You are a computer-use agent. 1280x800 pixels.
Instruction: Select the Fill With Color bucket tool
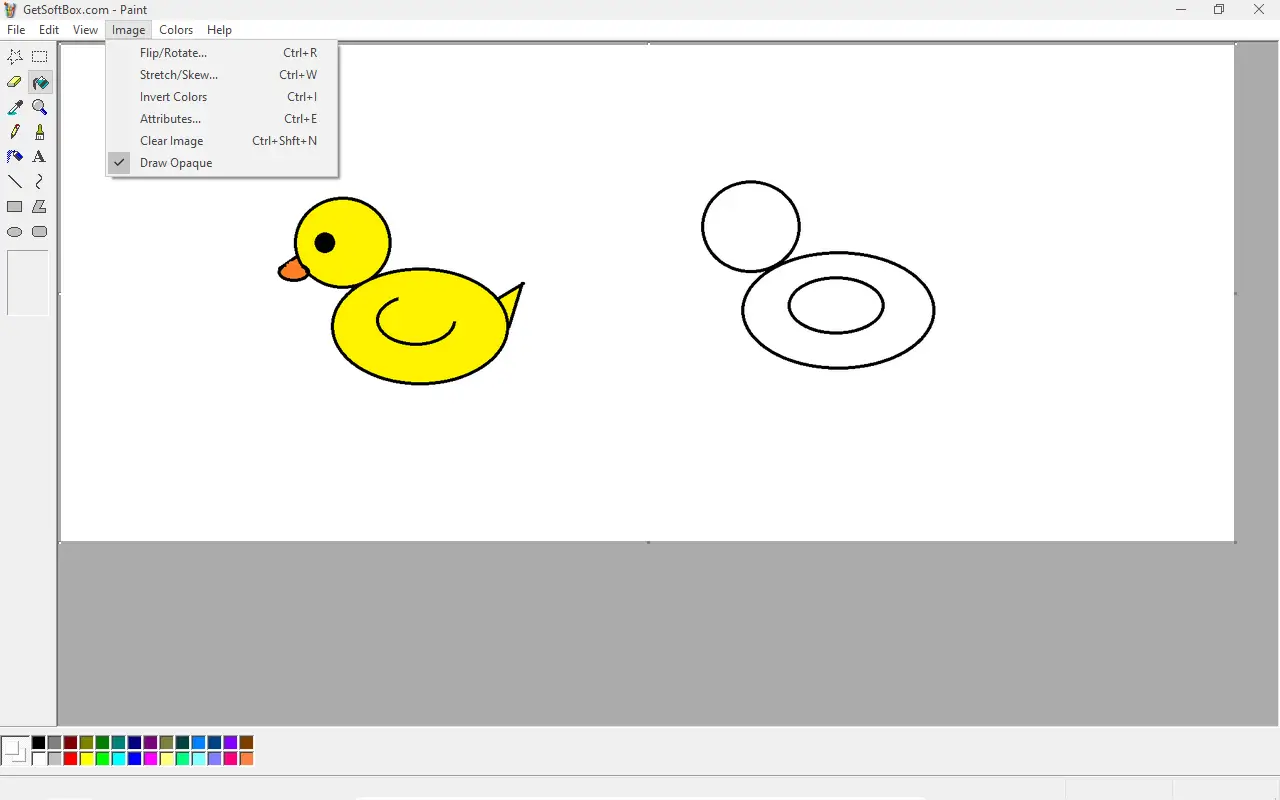click(x=40, y=82)
